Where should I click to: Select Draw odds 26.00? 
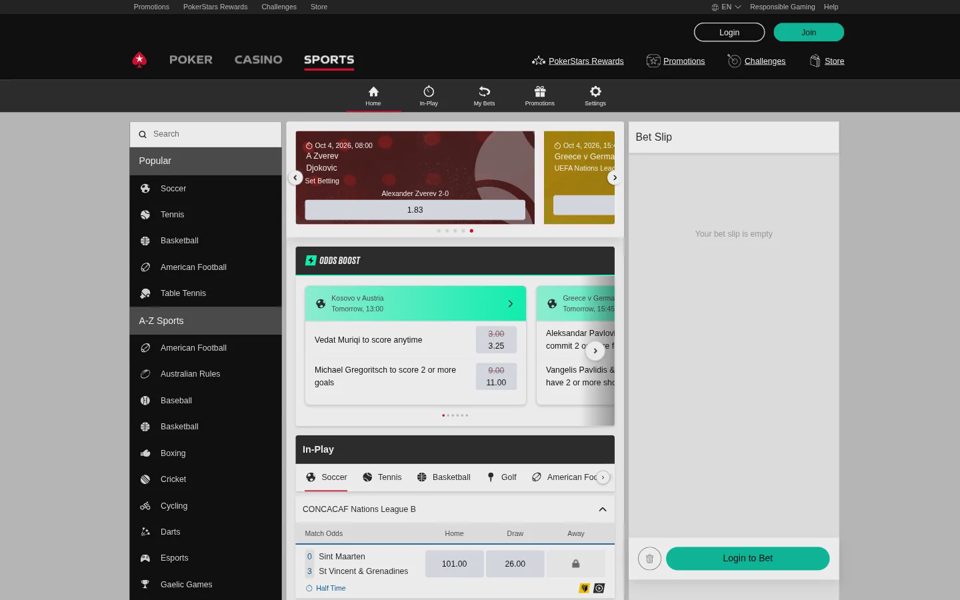point(515,564)
